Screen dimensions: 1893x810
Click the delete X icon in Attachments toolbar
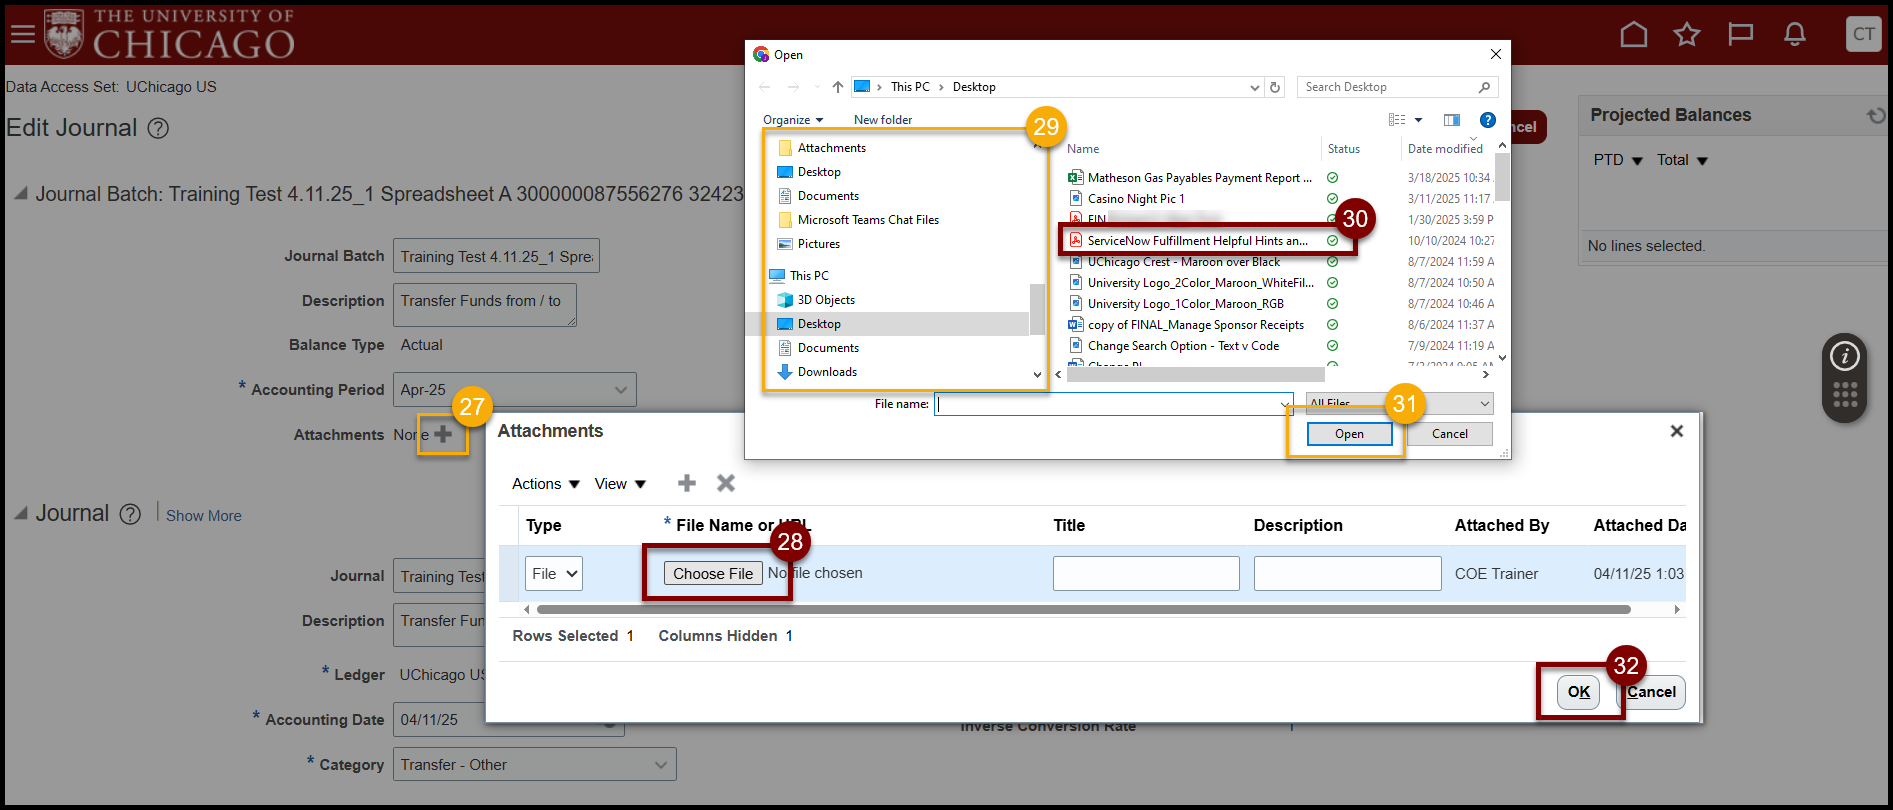click(726, 484)
